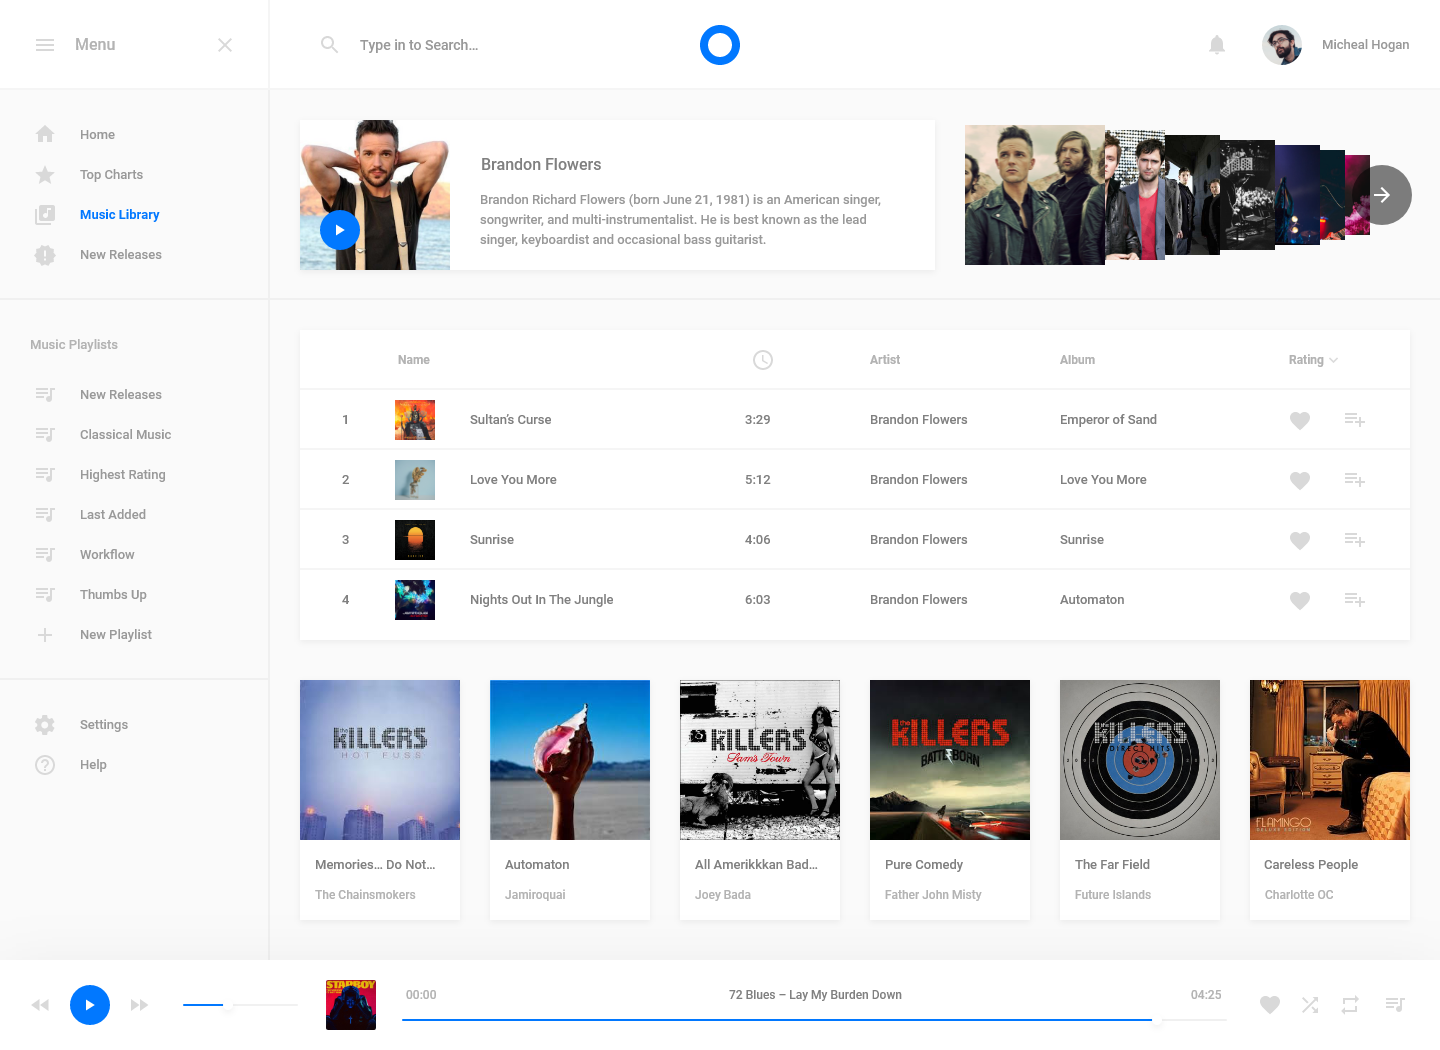1440x1050 pixels.
Task: Open Top Charts section
Action: click(x=111, y=175)
